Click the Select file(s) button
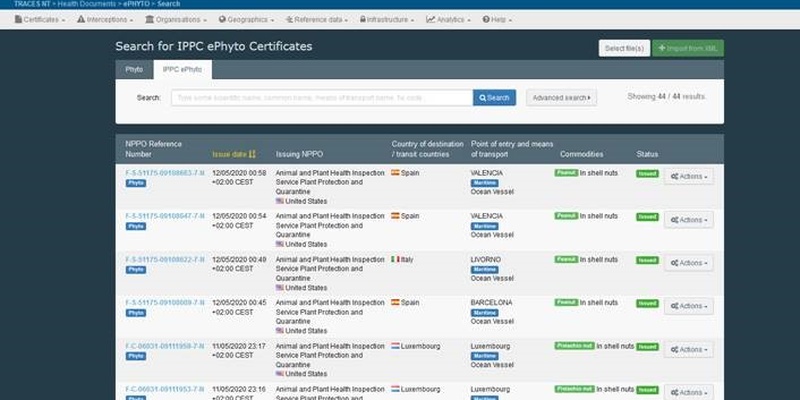Viewport: 800px width, 400px height. [x=624, y=48]
